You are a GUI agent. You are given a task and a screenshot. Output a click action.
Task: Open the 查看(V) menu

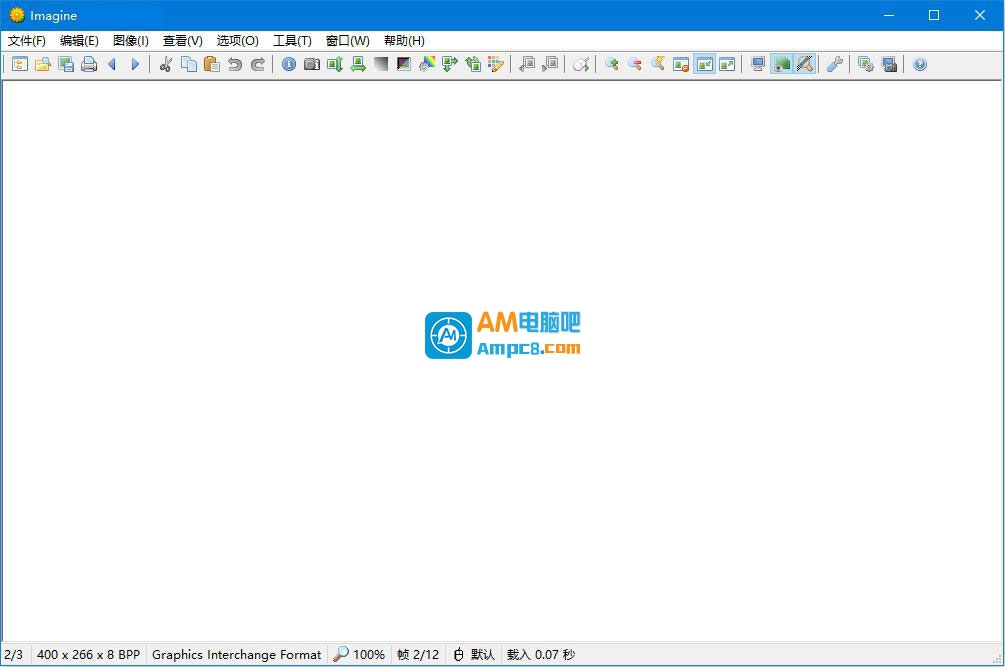(183, 41)
